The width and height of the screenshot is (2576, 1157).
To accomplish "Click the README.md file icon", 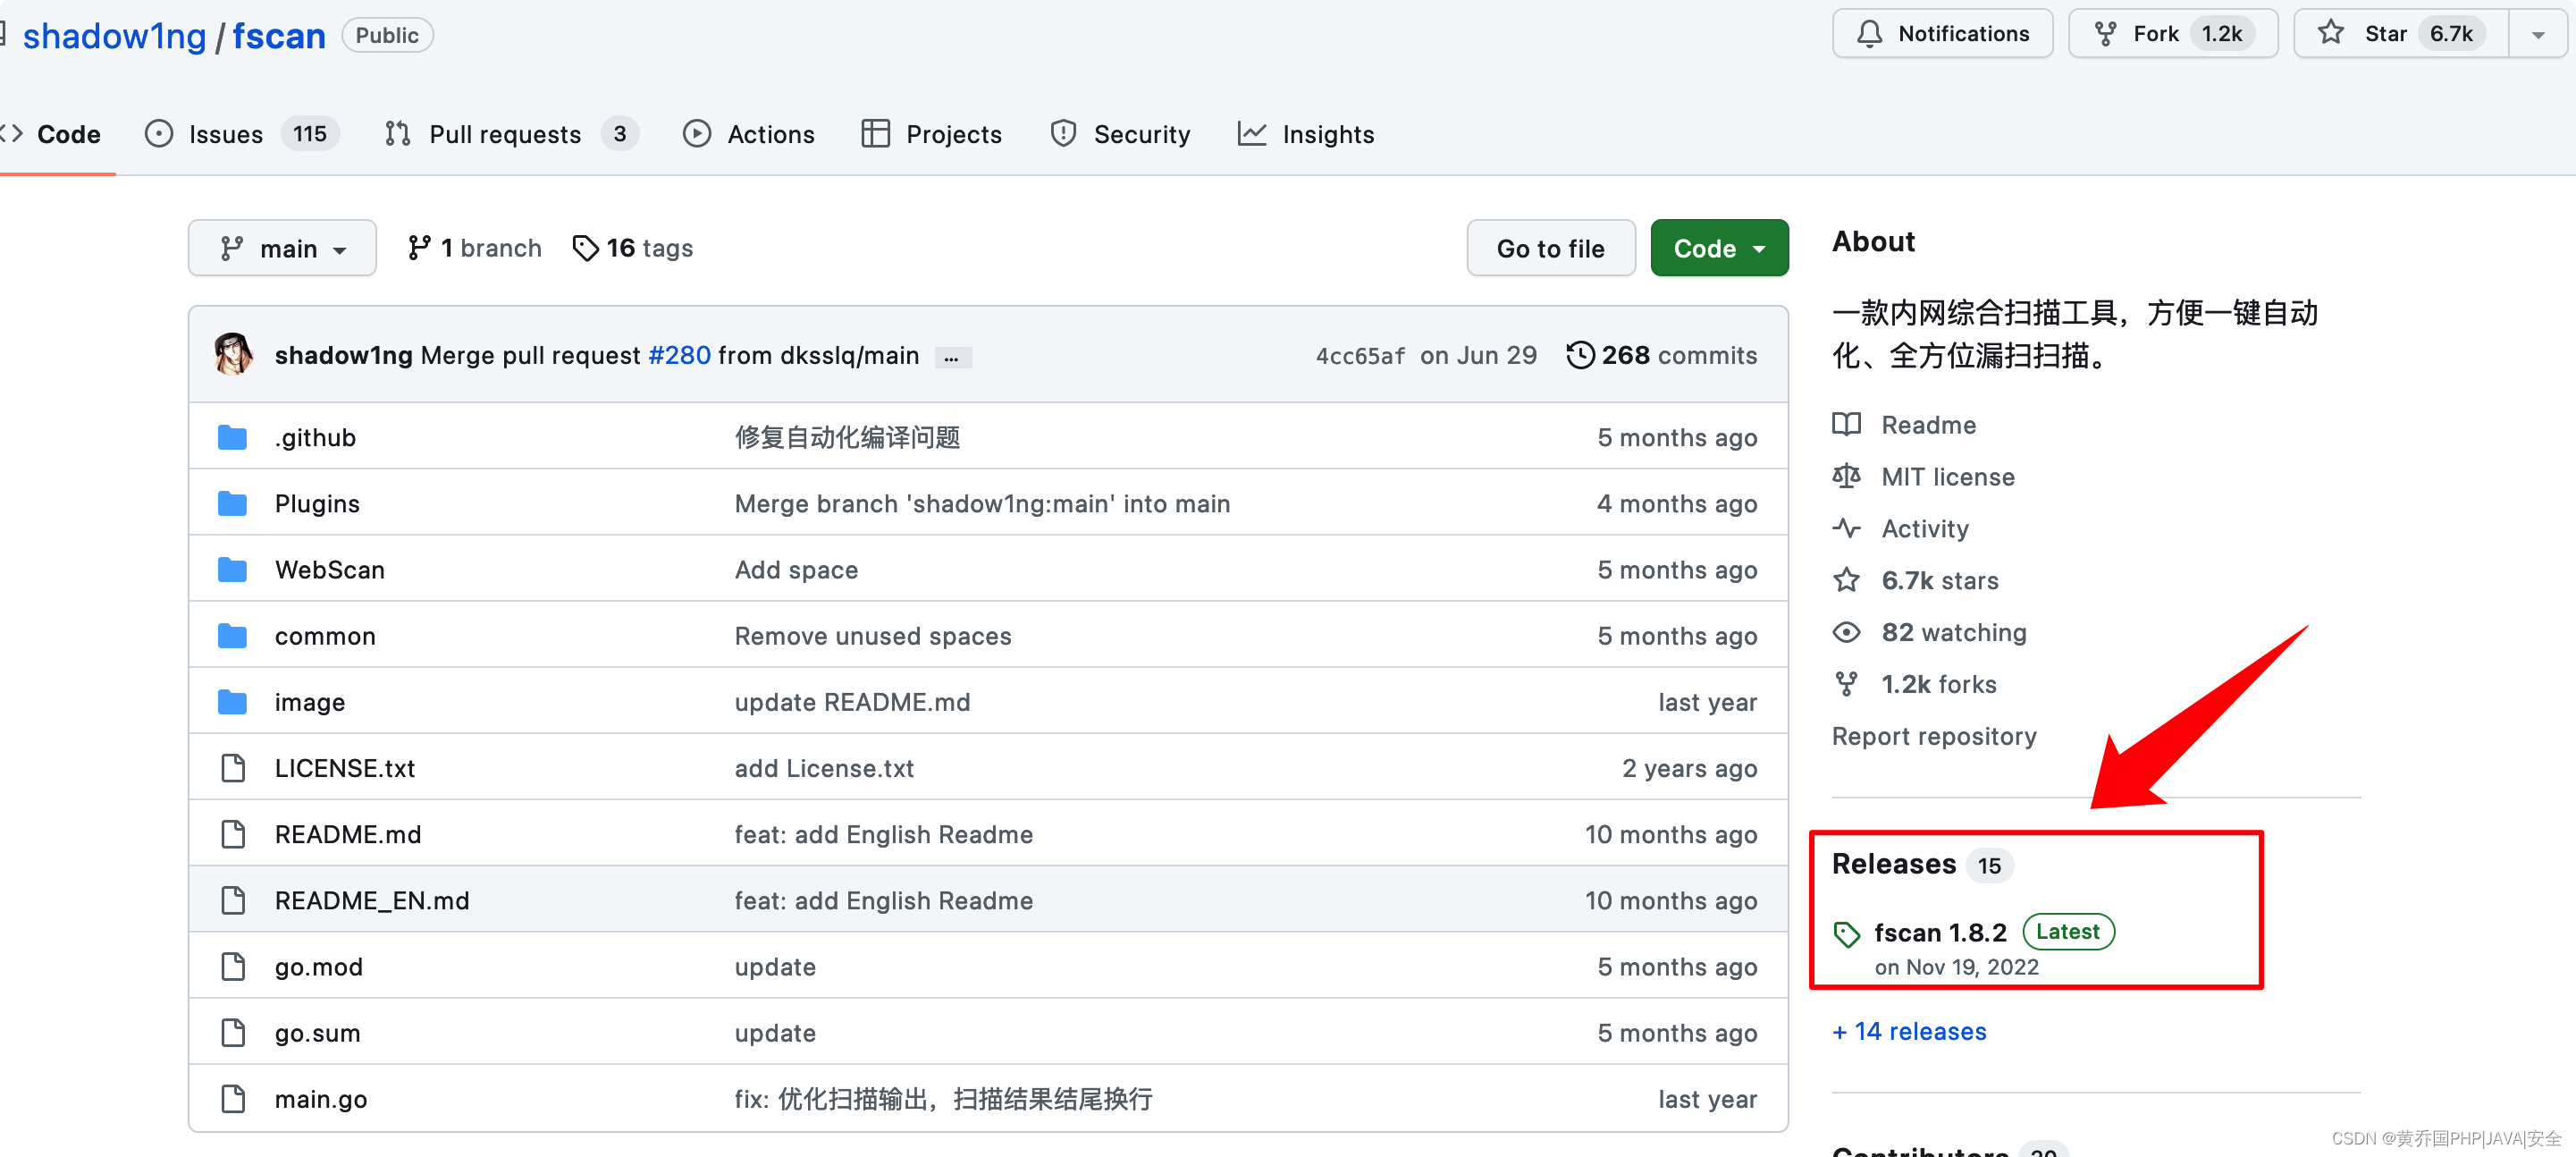I will (233, 834).
